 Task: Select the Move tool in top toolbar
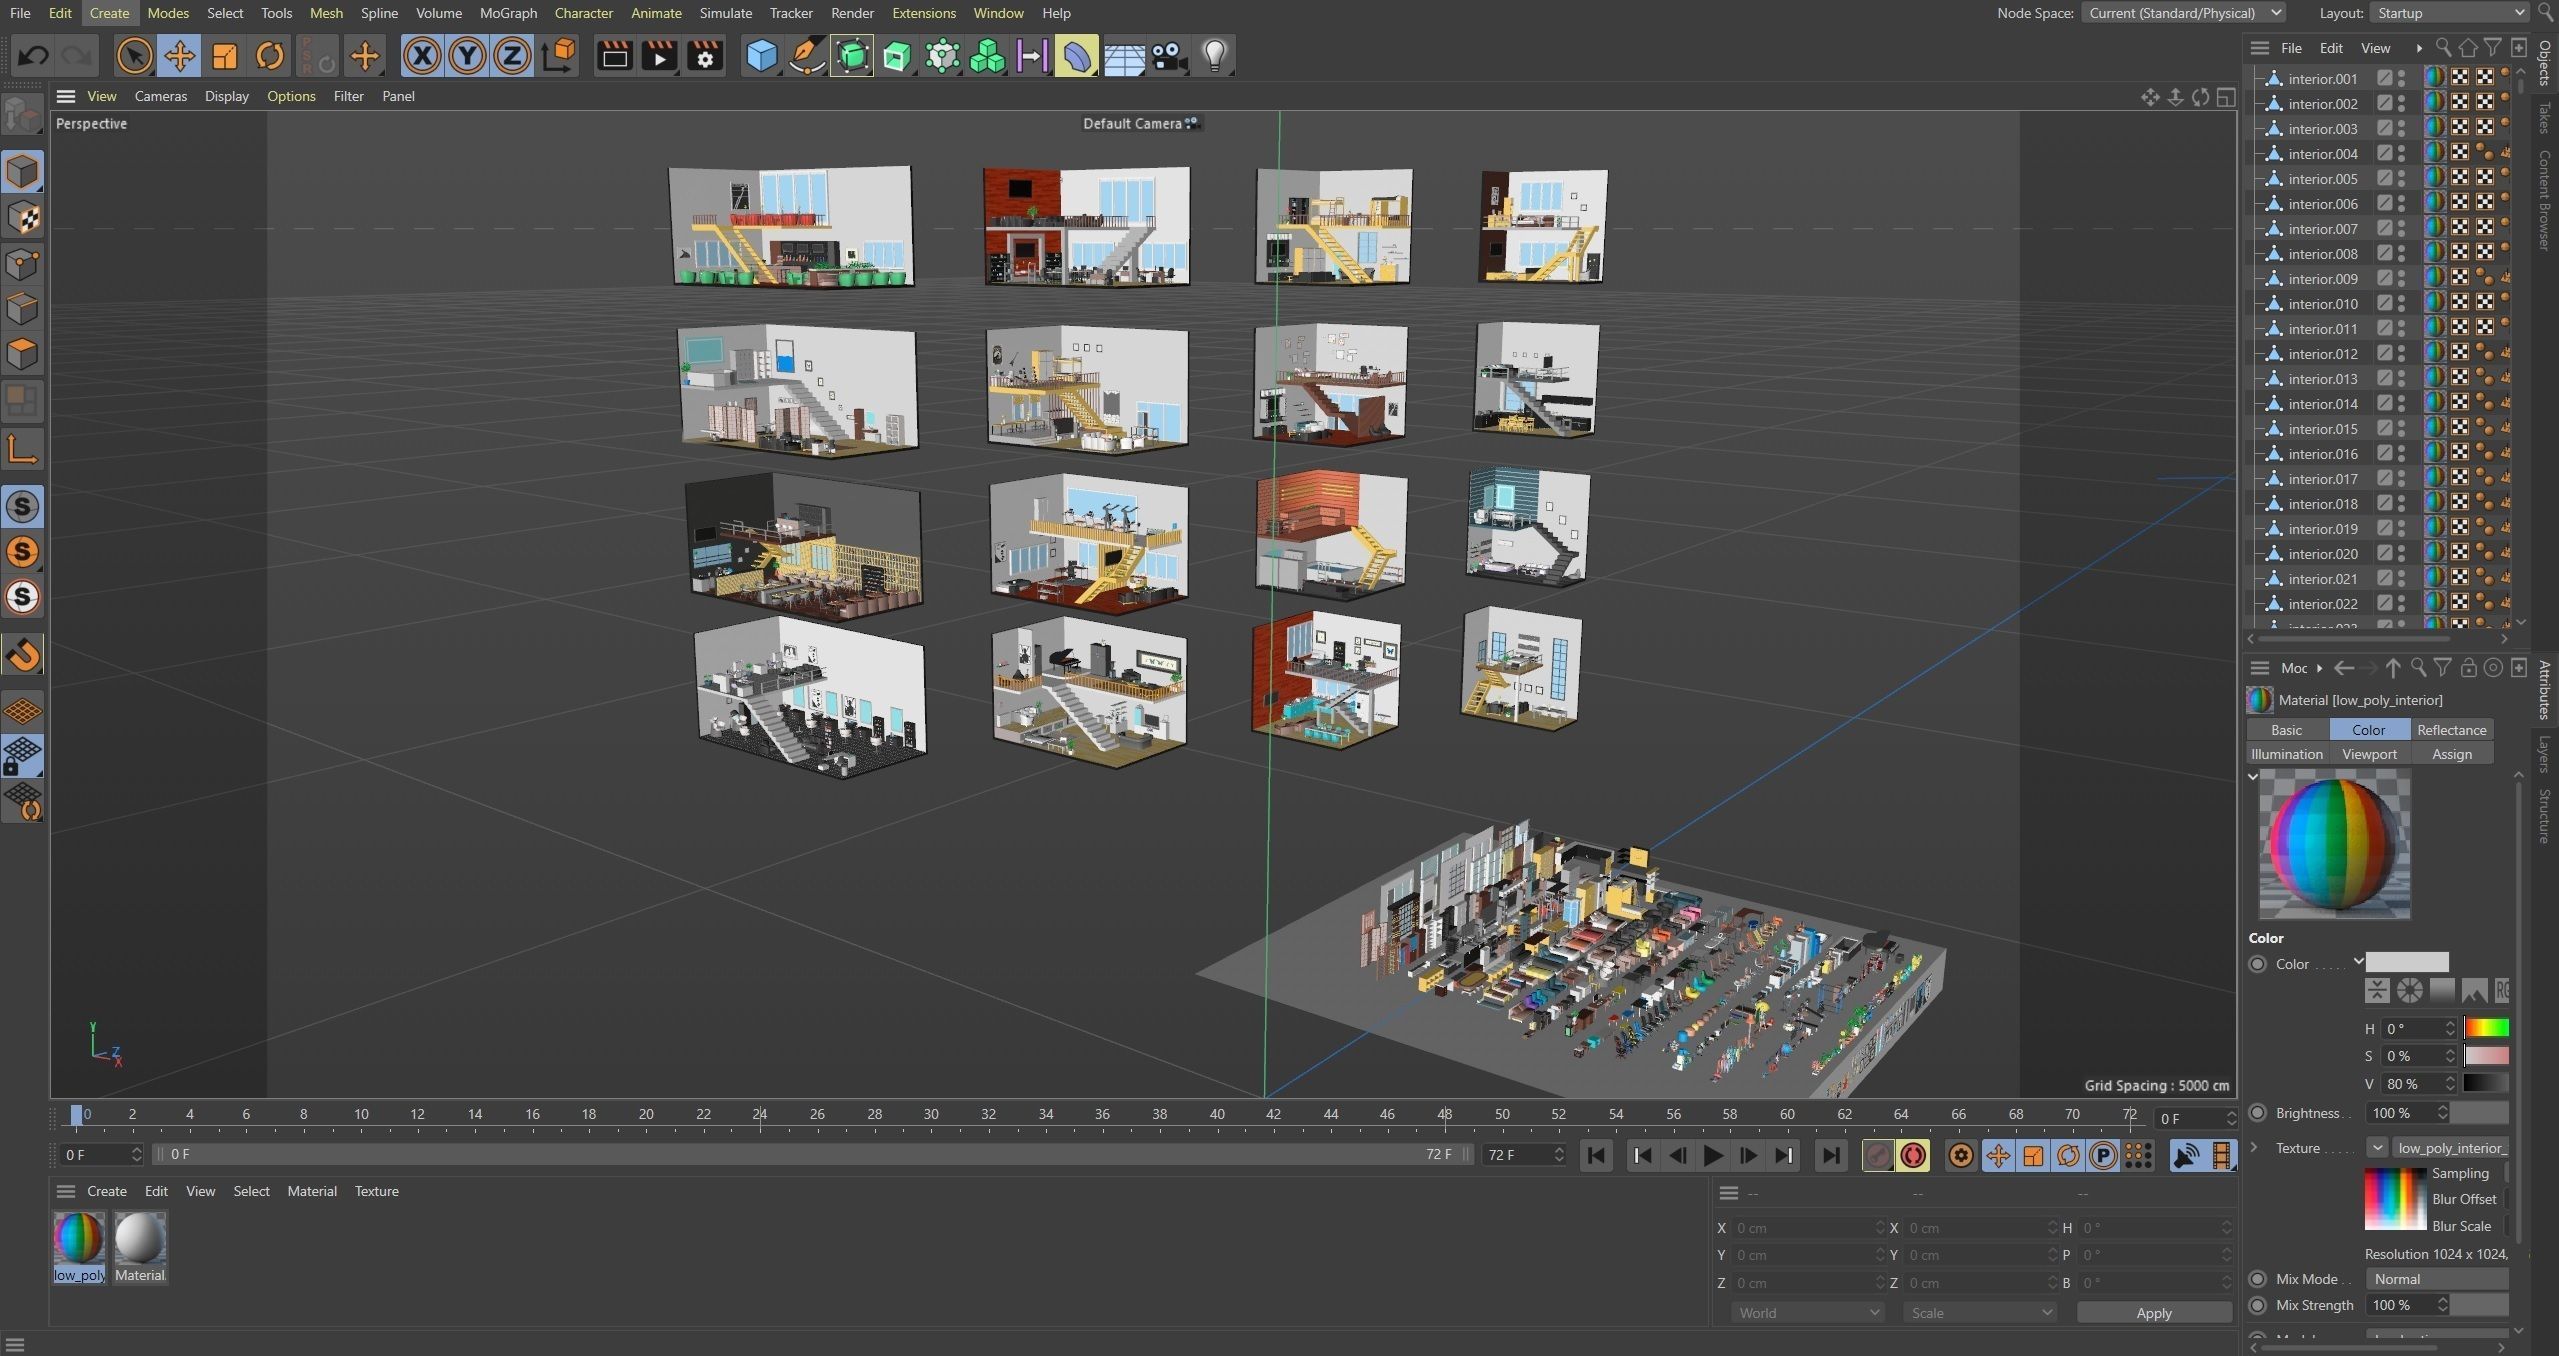pos(179,56)
